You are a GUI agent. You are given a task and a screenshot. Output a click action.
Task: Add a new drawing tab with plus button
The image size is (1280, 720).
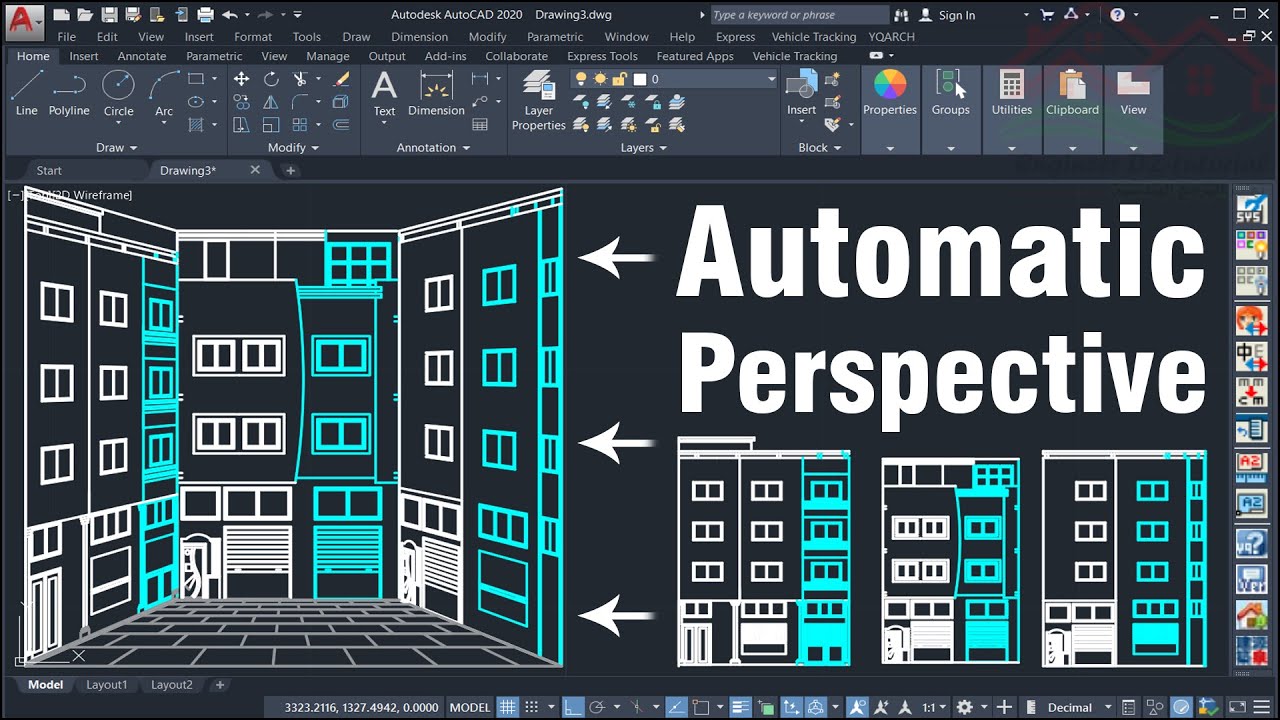click(x=291, y=171)
